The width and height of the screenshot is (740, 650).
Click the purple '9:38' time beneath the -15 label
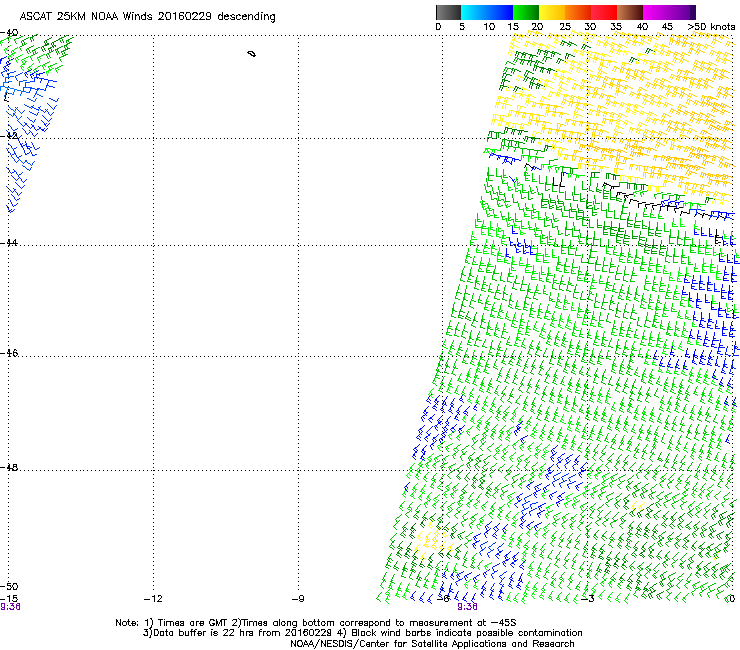coord(10,607)
